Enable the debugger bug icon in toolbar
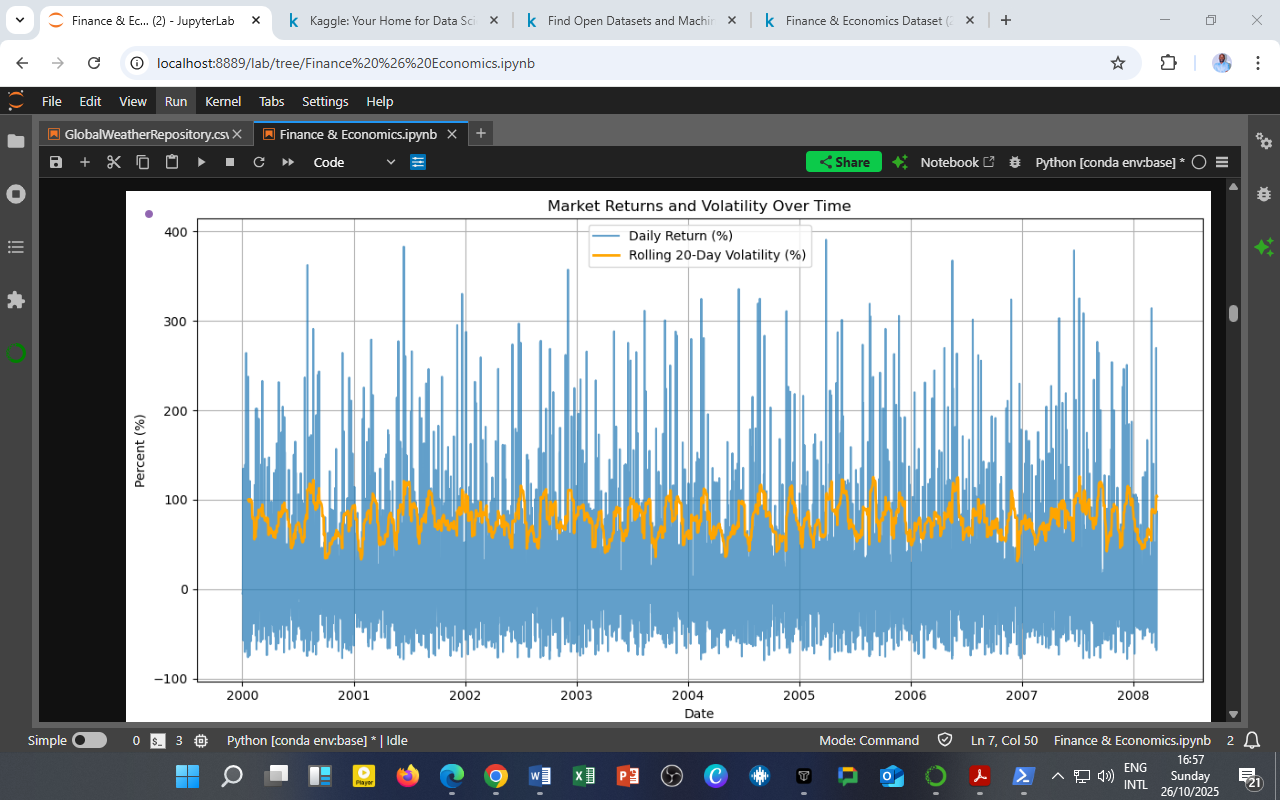 tap(1015, 162)
